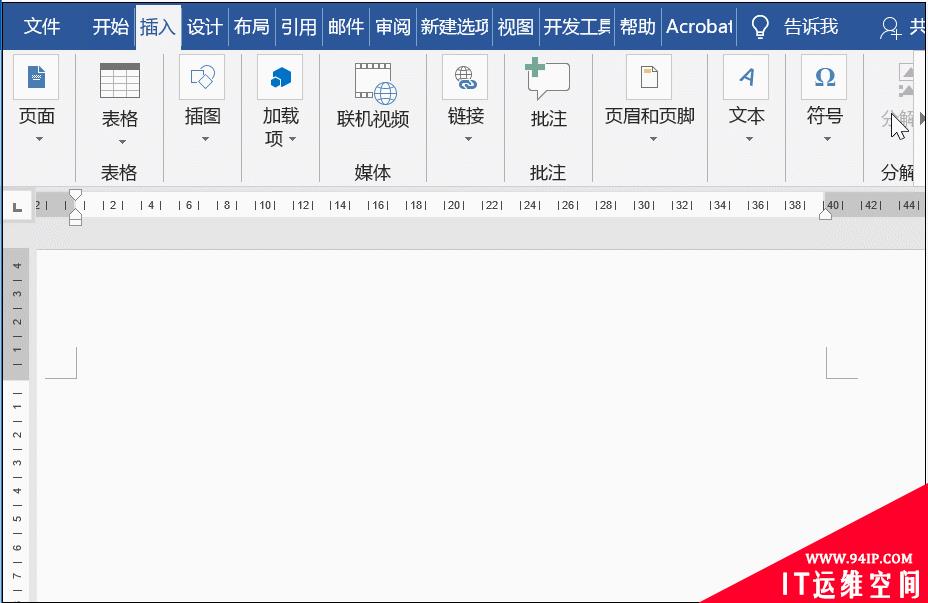Open the 审阅 (Review) tab
This screenshot has height=603, width=928.
click(x=393, y=27)
